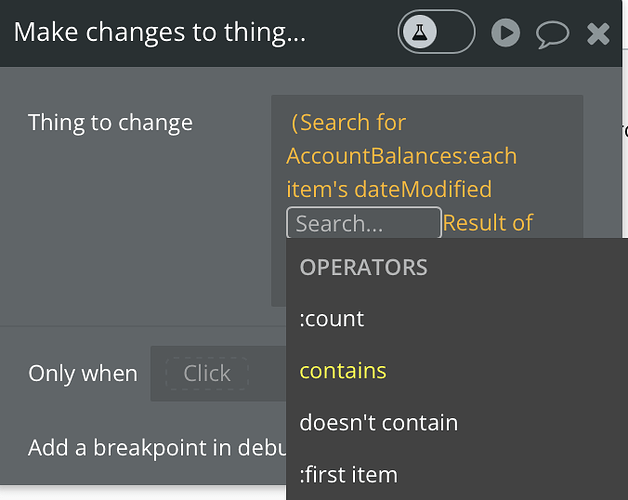Click the each item's dateModified expression text
Viewport: 628px width, 500px height.
[x=389, y=189]
